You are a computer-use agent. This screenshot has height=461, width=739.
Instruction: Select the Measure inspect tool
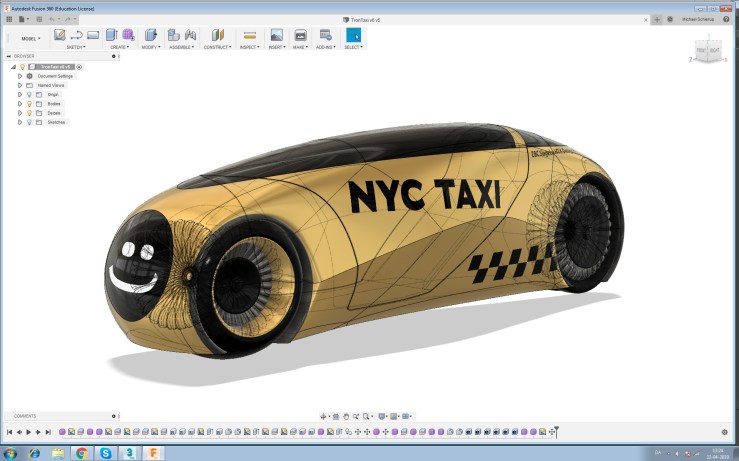(x=250, y=35)
